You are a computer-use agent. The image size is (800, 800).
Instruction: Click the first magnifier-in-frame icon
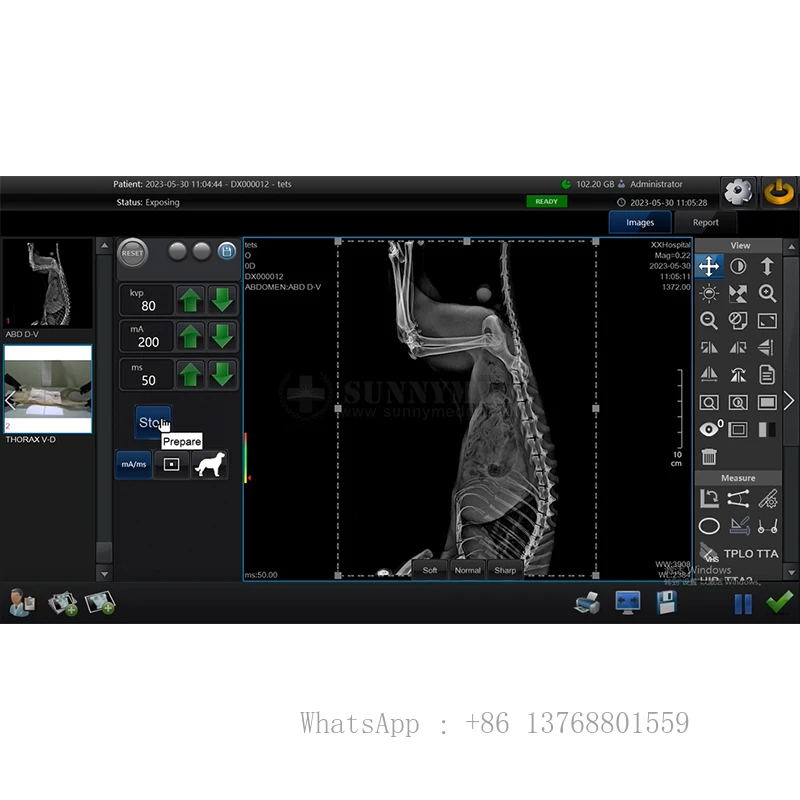coord(709,403)
